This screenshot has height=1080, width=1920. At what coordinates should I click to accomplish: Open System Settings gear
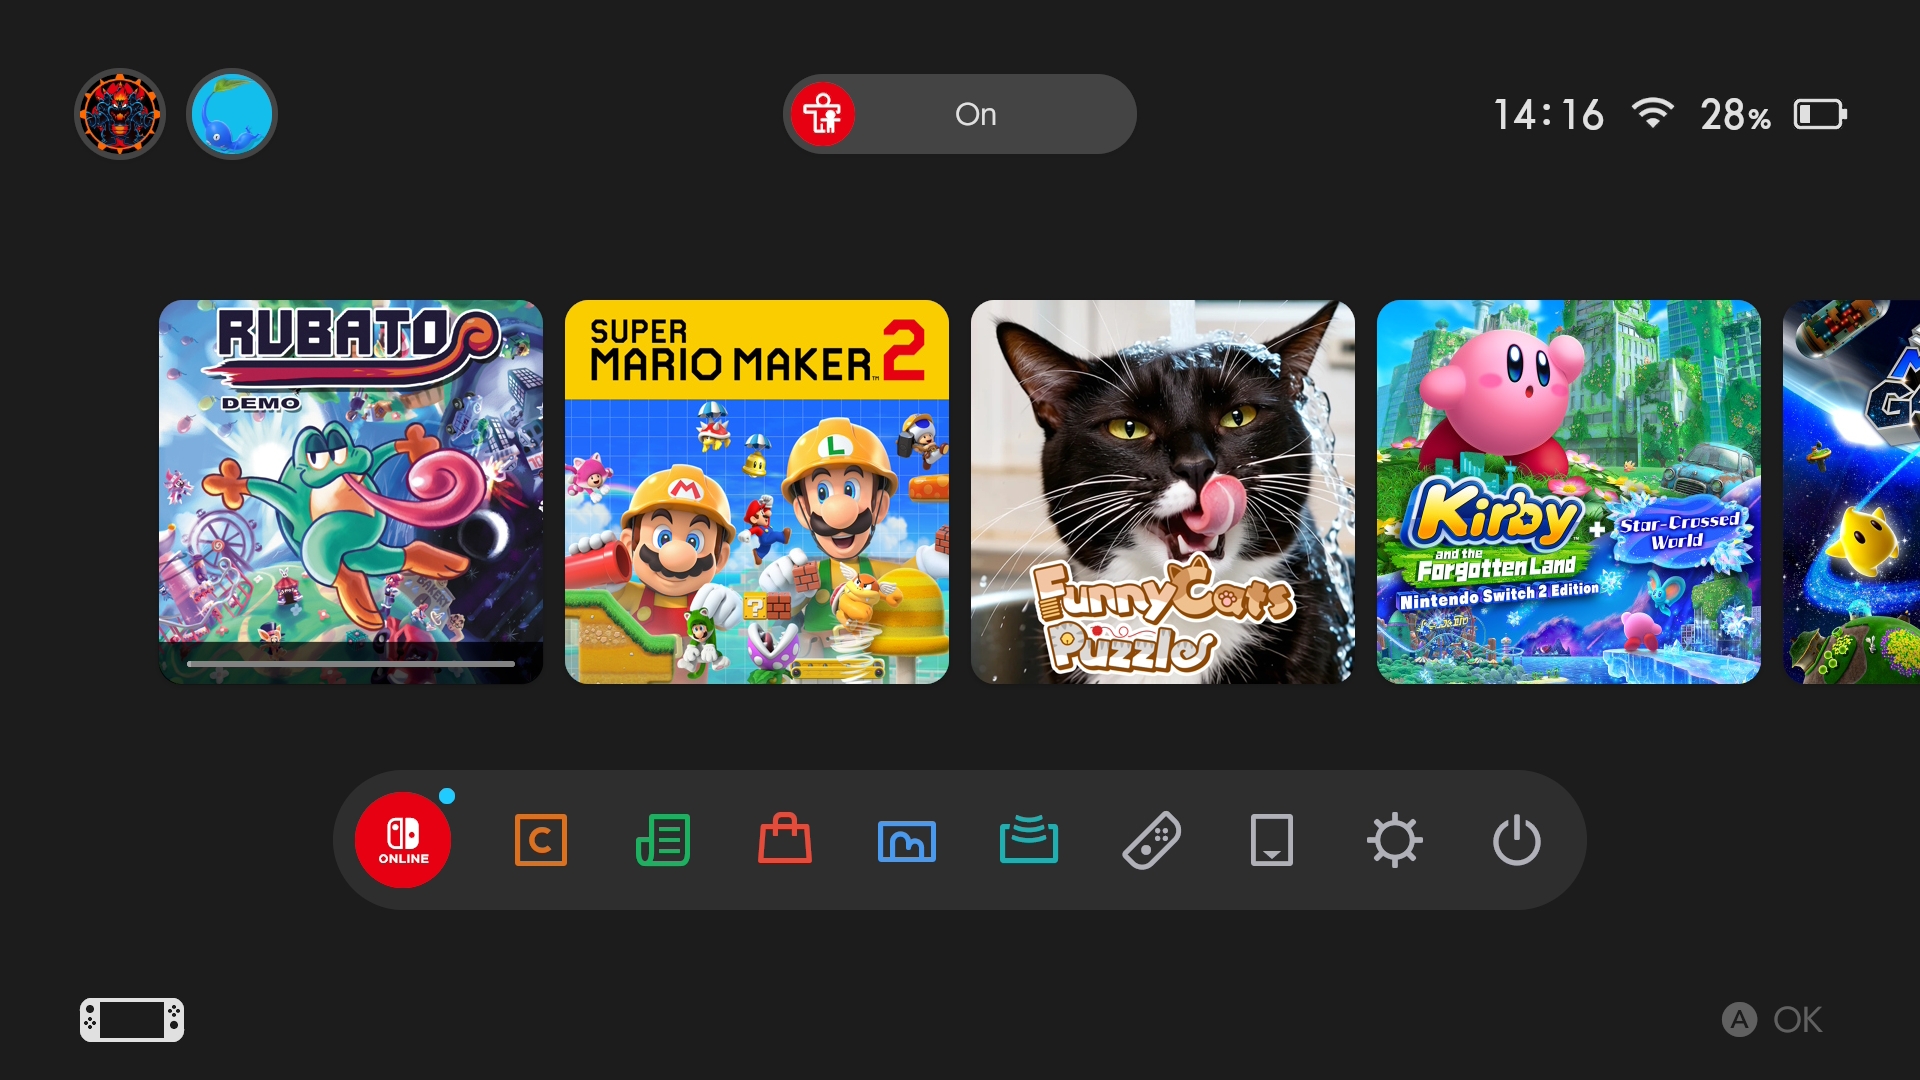[x=1394, y=840]
